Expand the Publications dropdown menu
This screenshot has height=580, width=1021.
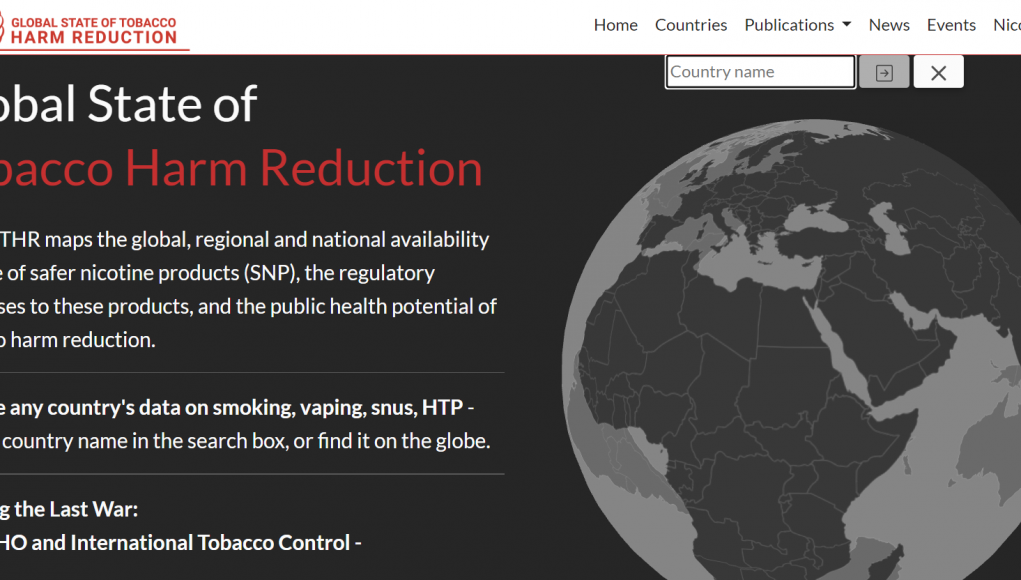click(797, 25)
